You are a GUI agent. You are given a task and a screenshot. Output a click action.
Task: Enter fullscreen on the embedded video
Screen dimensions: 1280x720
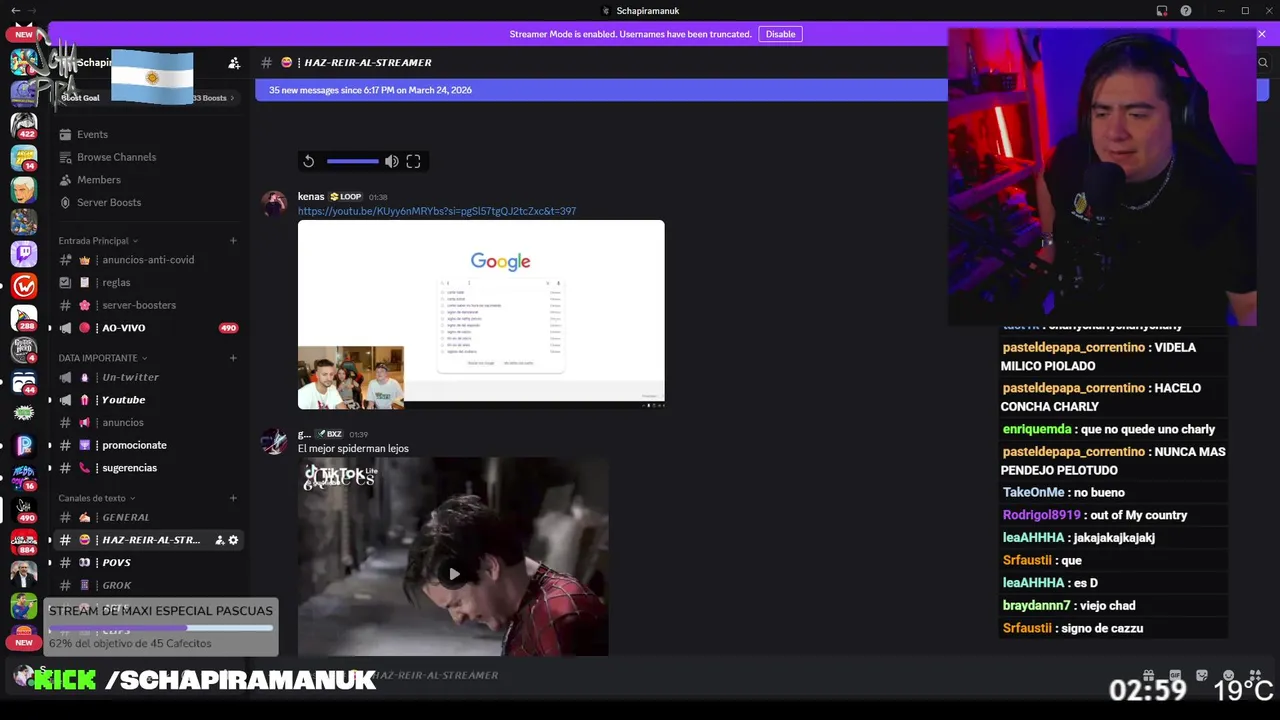pos(413,161)
